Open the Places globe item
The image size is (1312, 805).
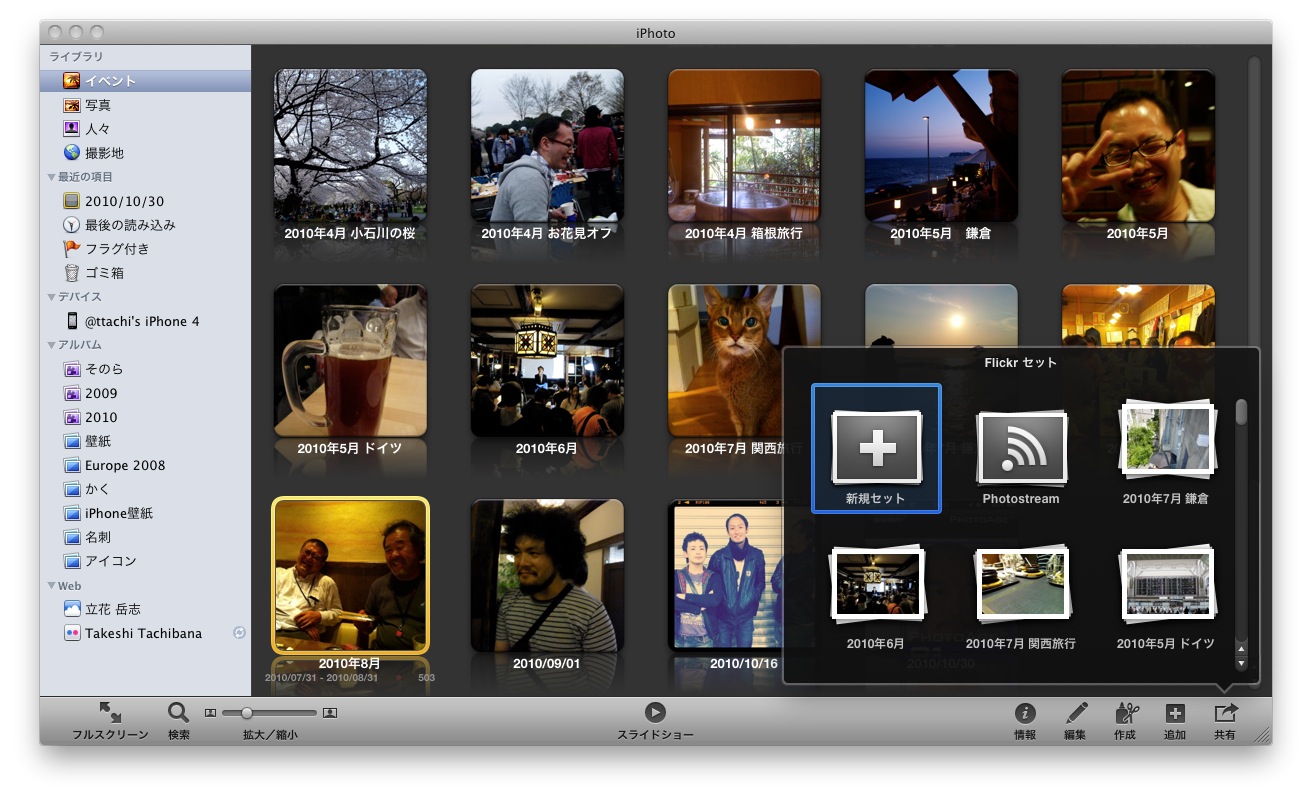(x=103, y=153)
